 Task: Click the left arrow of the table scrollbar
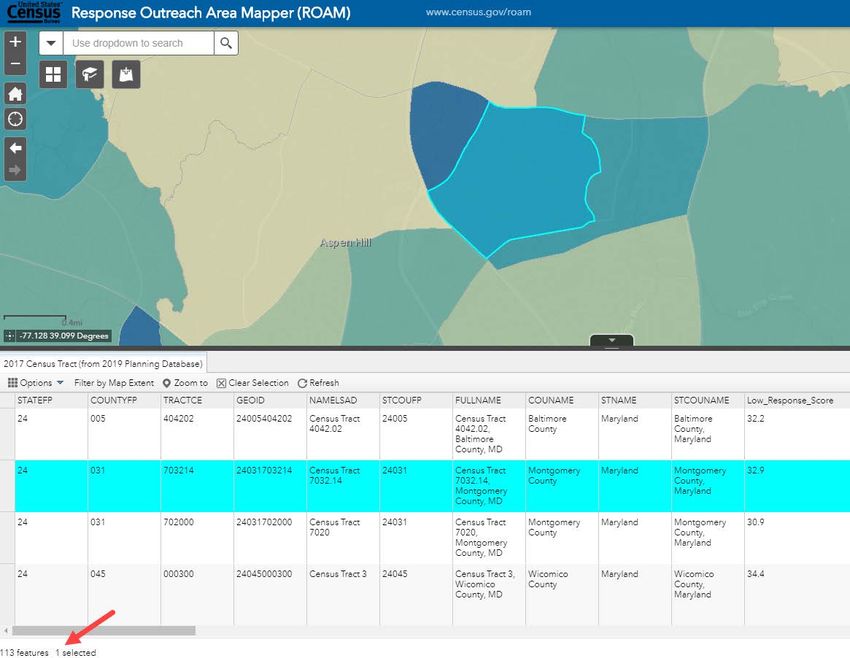(x=5, y=630)
